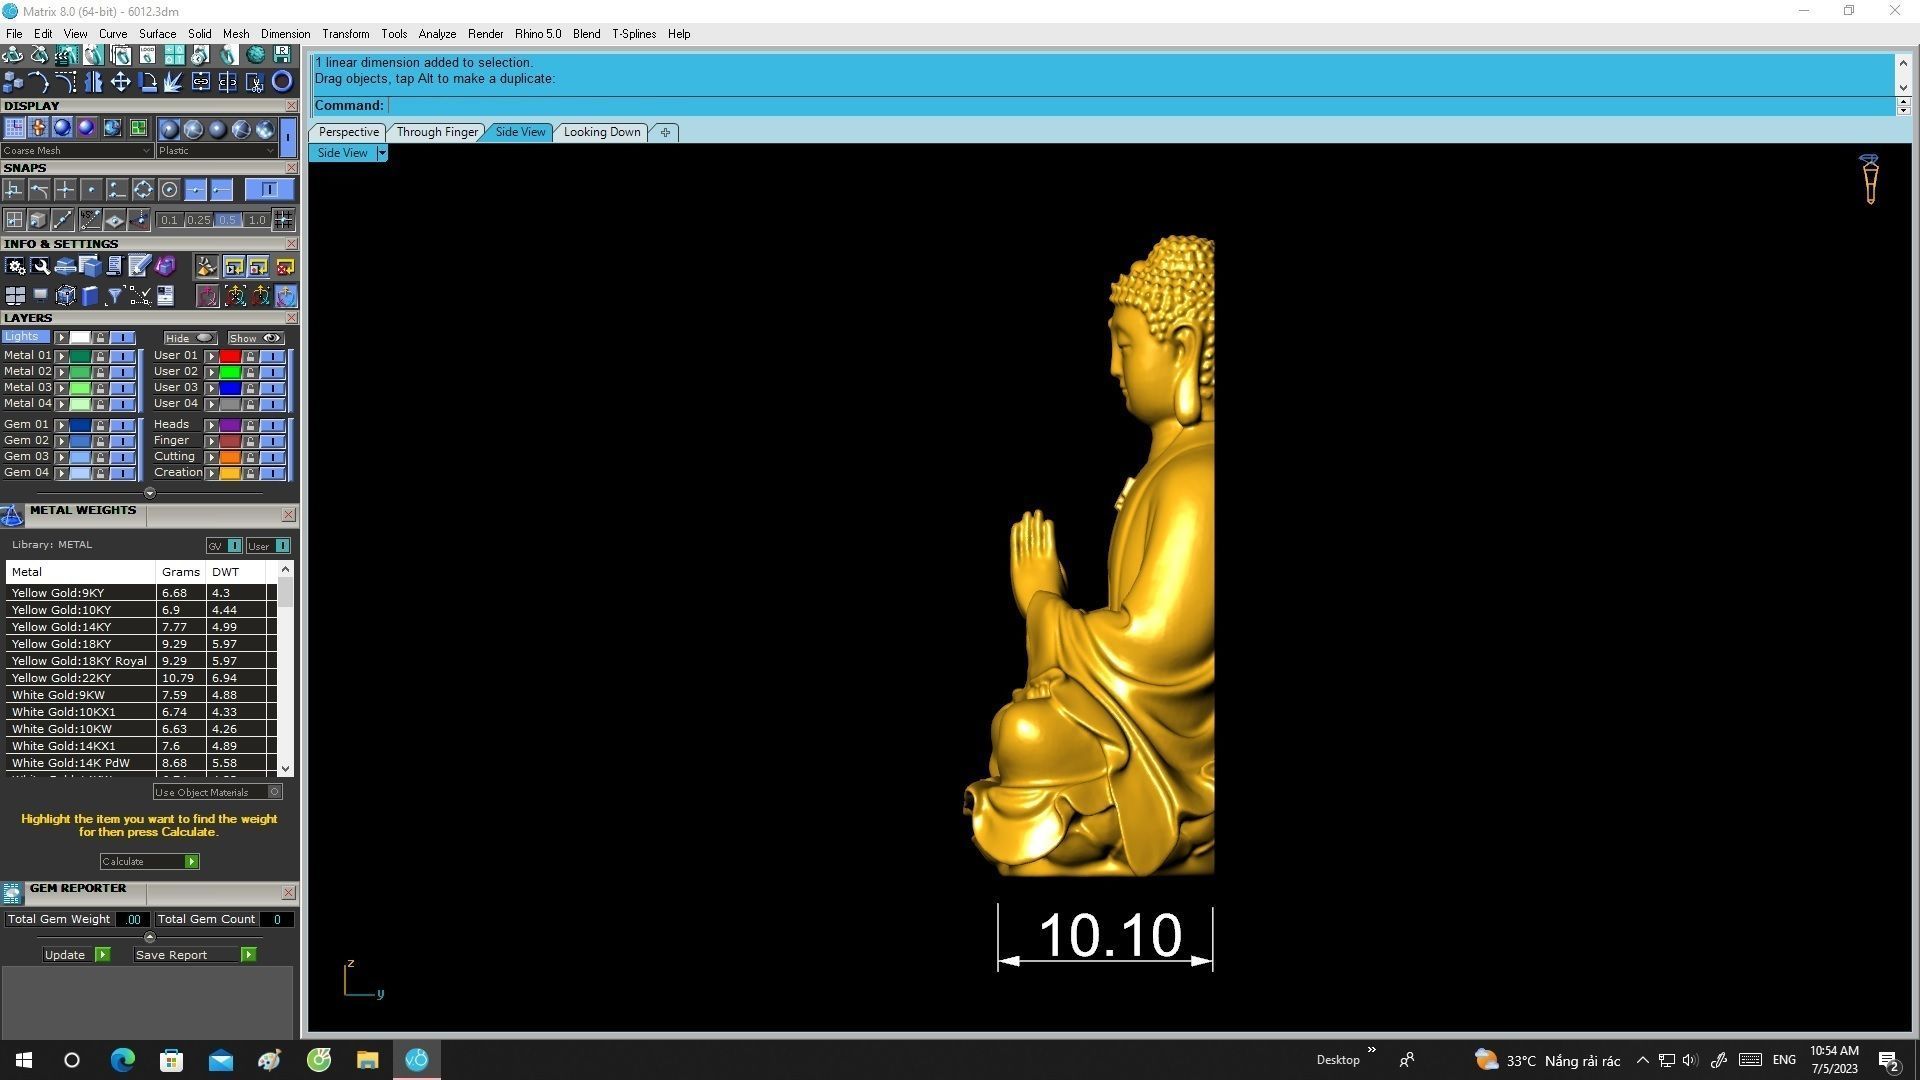Toggle visibility of User 01 layer
Screen dimensions: 1920x1080
(x=272, y=356)
